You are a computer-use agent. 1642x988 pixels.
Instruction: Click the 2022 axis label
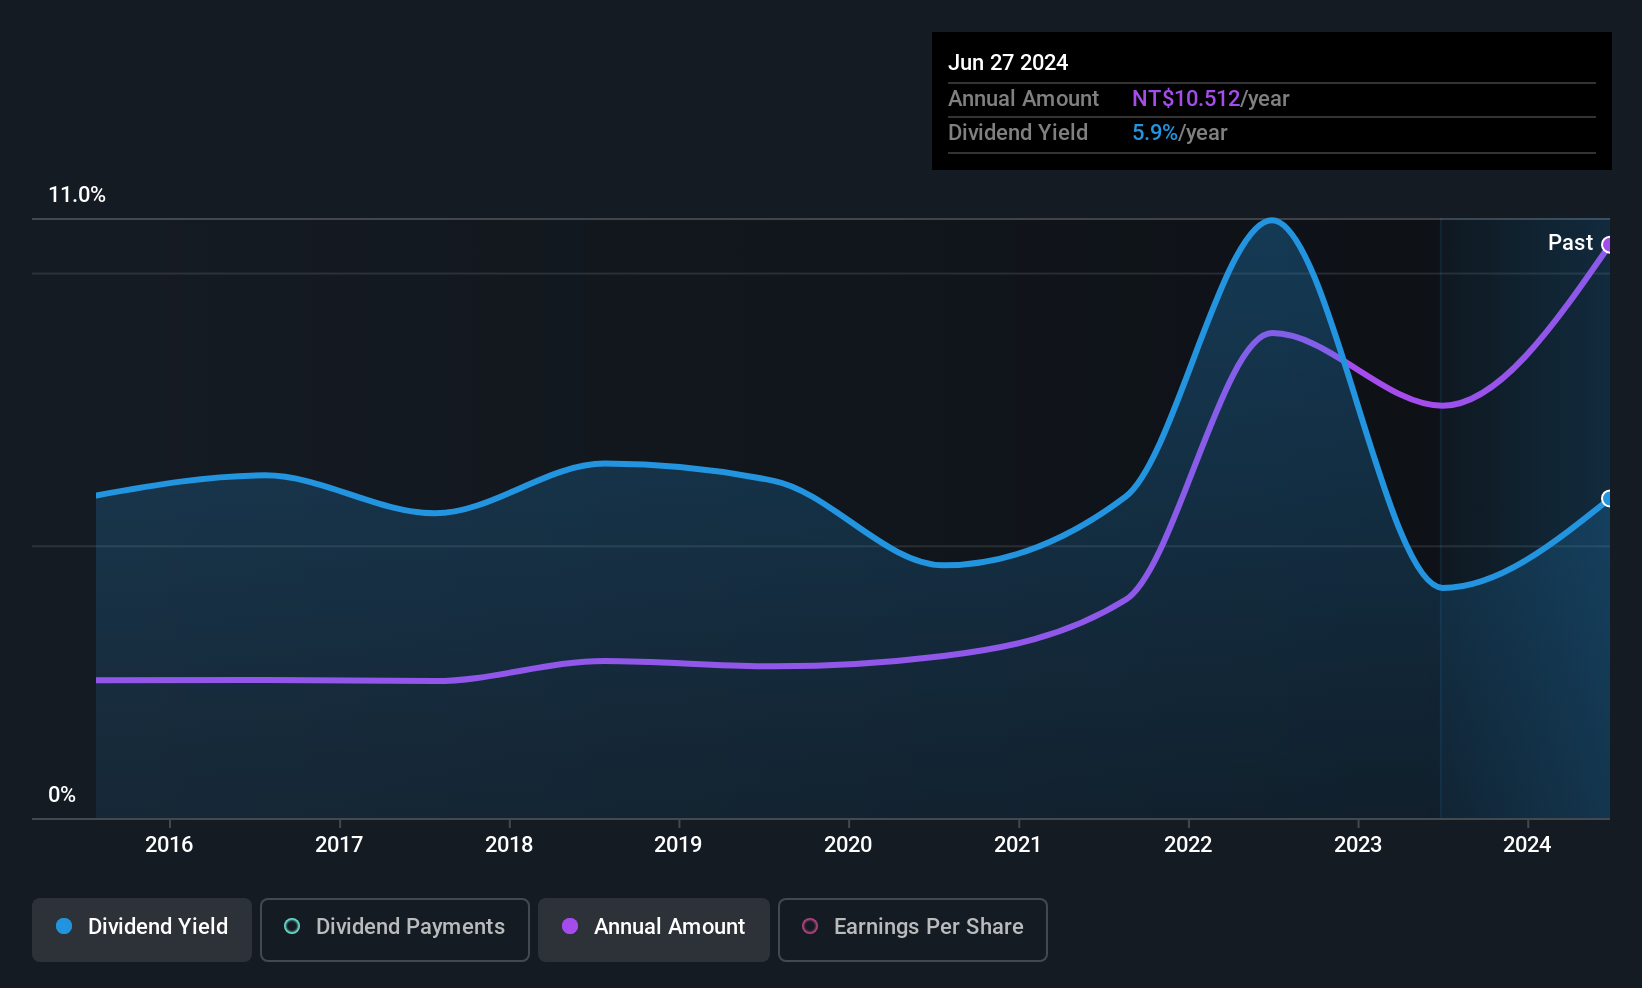coord(1188,844)
